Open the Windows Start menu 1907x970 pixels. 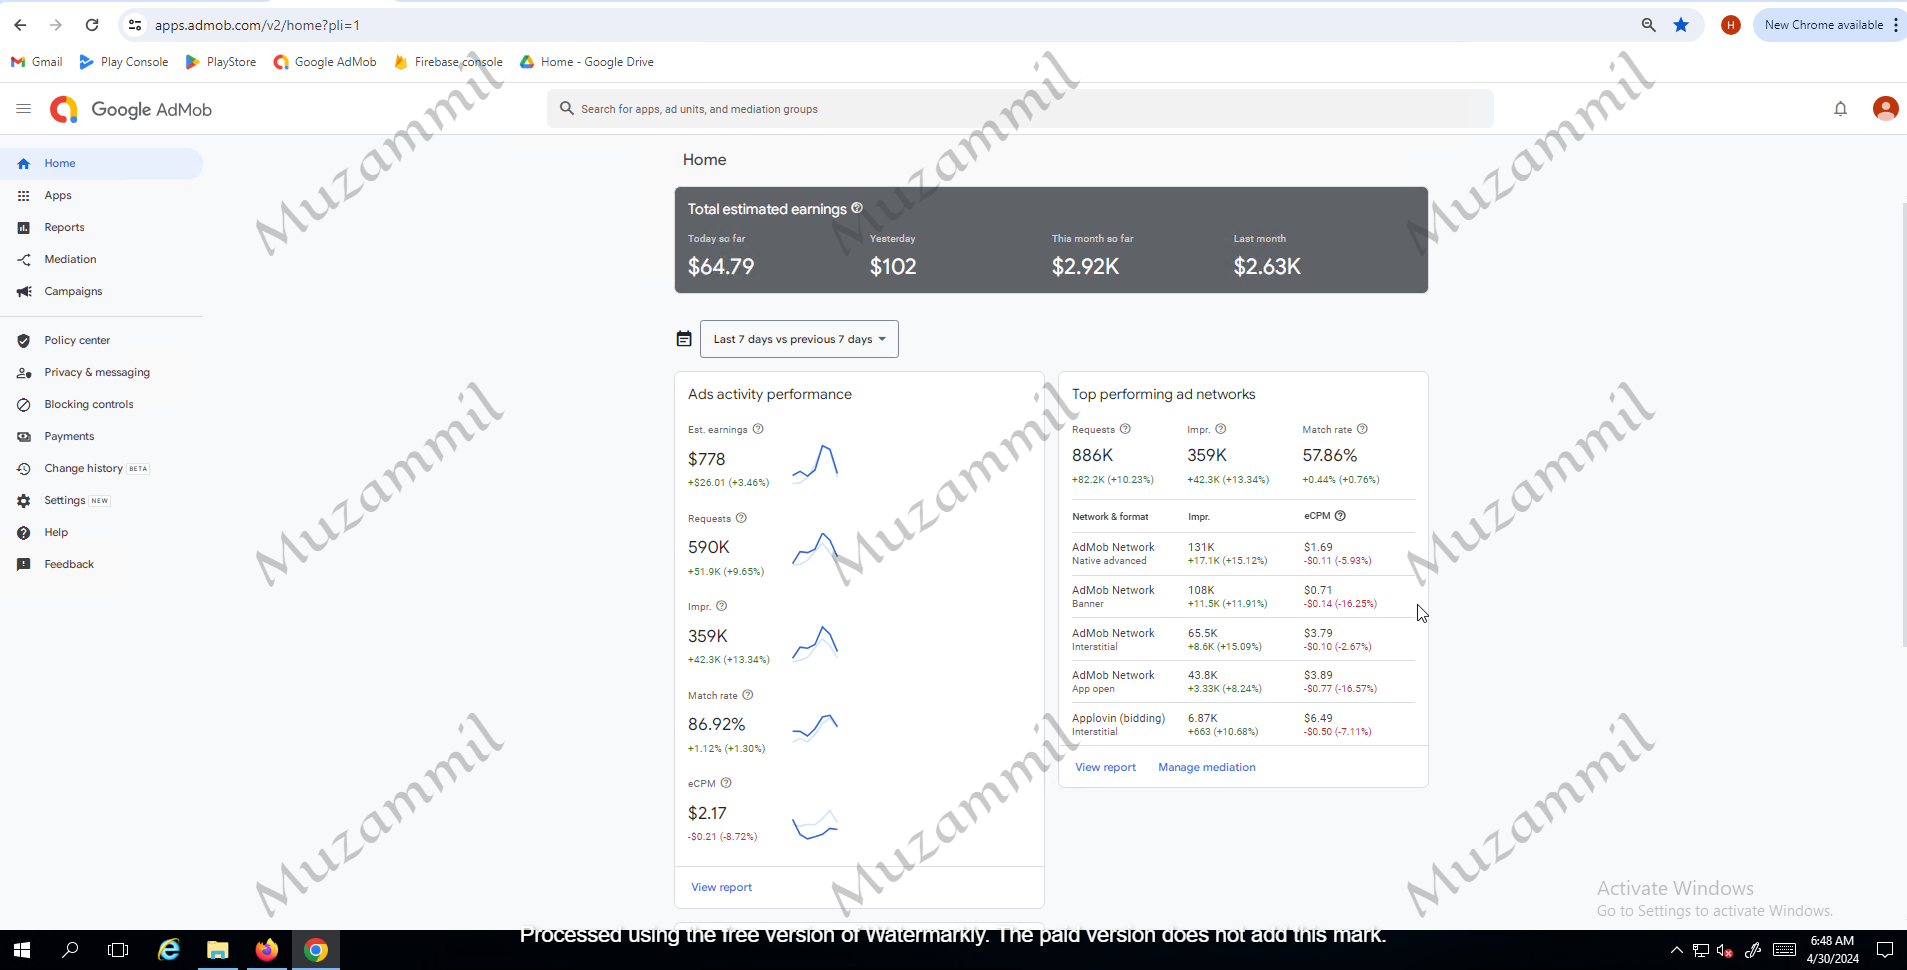(22, 950)
